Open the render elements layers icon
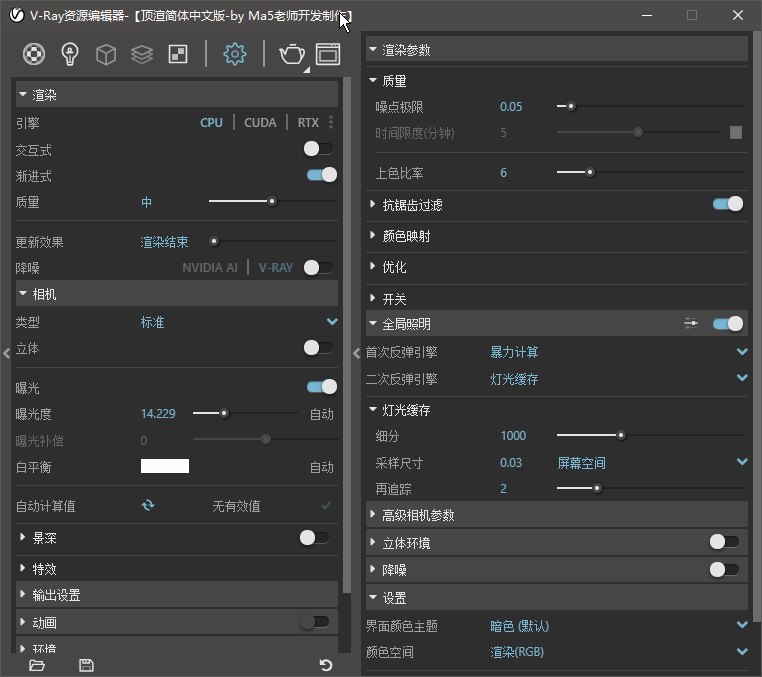Screen dimensions: 762x677 (x=142, y=54)
